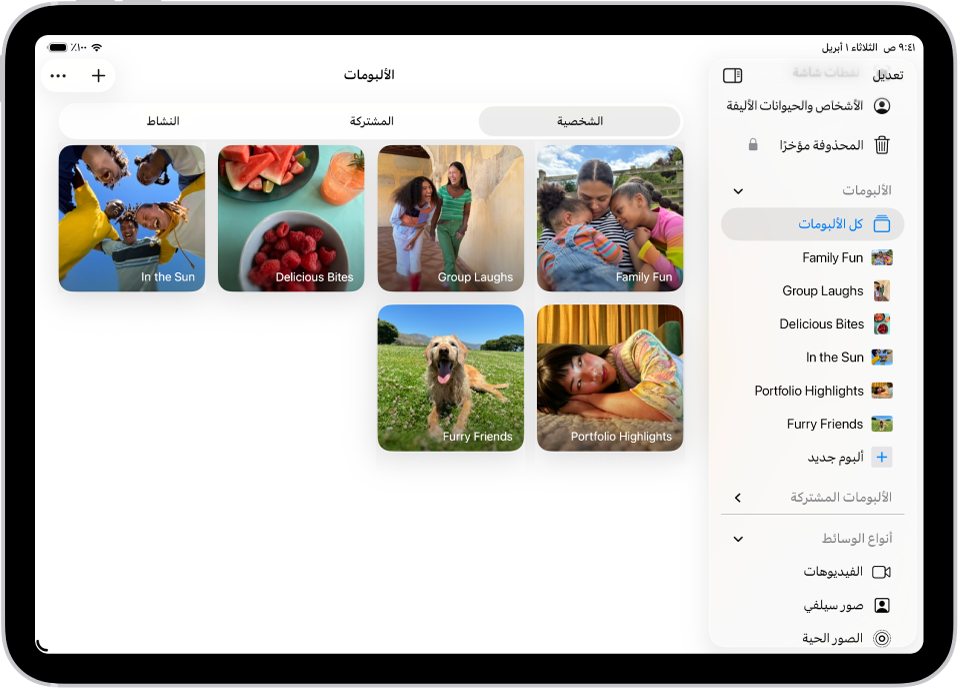Tap the plus icon near the top left
The image size is (960, 689).
pos(97,75)
